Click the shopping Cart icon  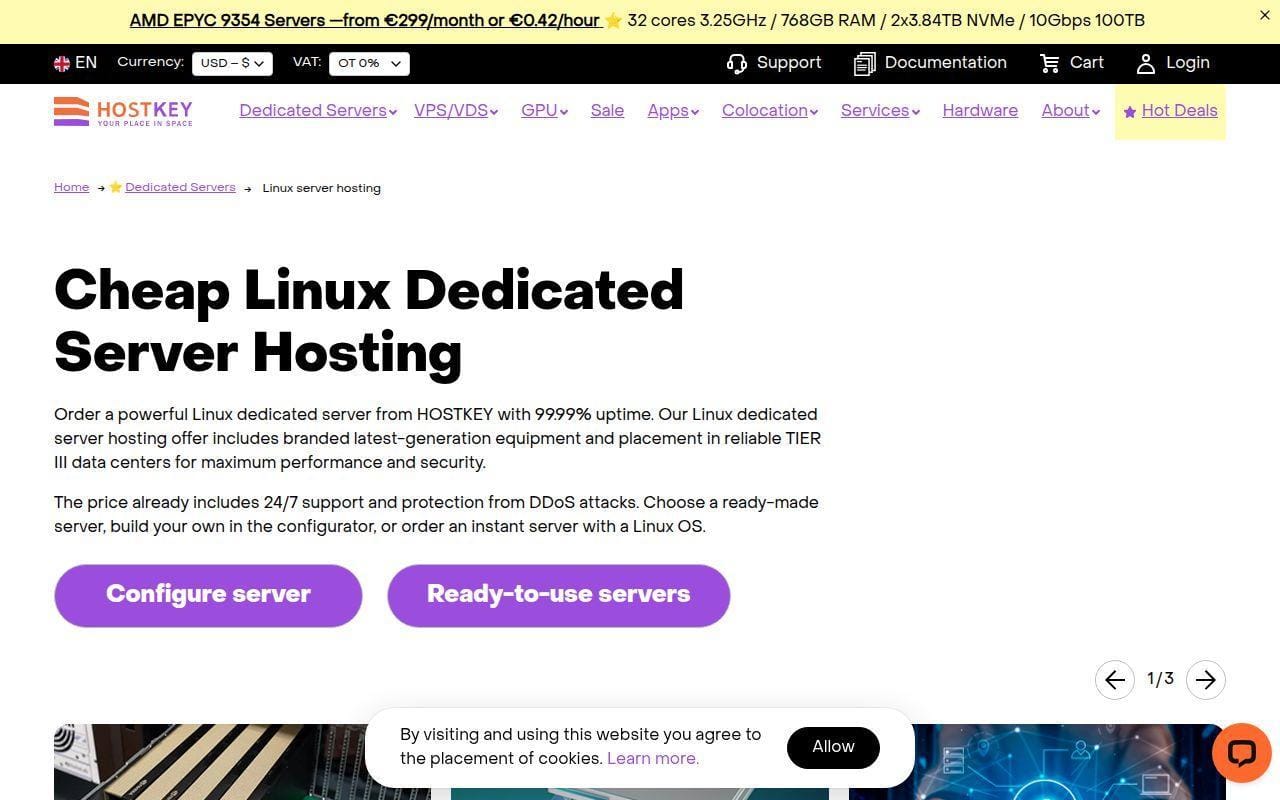click(1049, 64)
